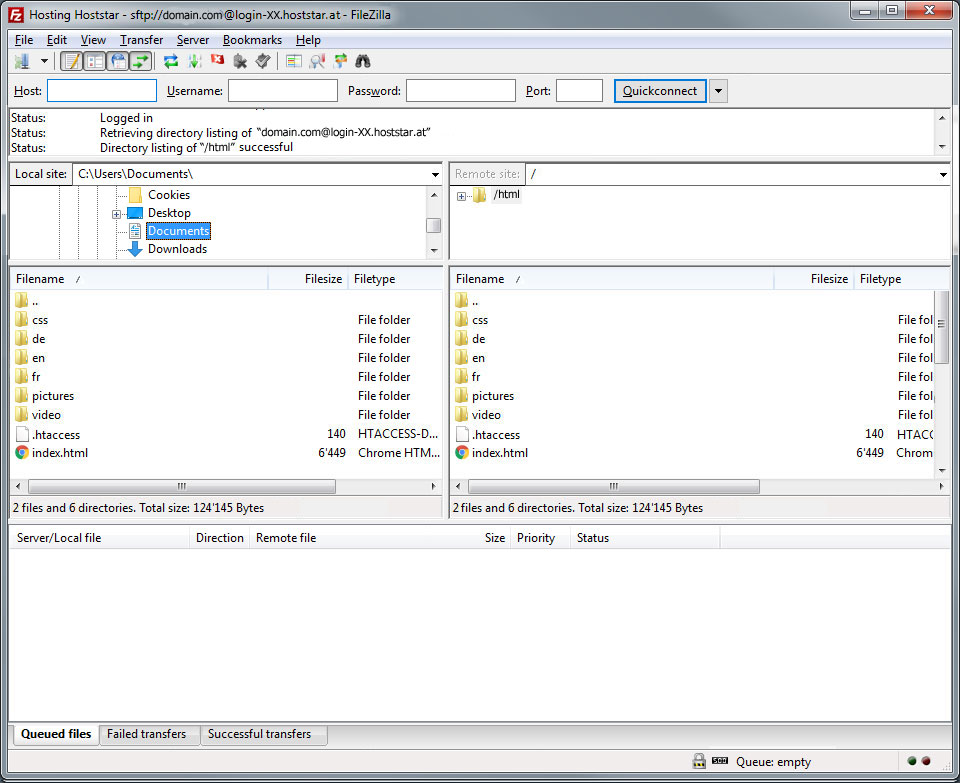Click the Quickconnect button
Image resolution: width=960 pixels, height=783 pixels.
coord(660,91)
